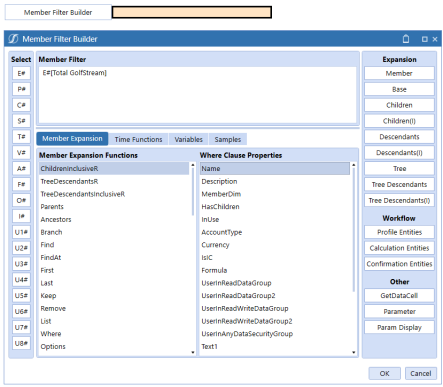Open the Samples tab

228,139
